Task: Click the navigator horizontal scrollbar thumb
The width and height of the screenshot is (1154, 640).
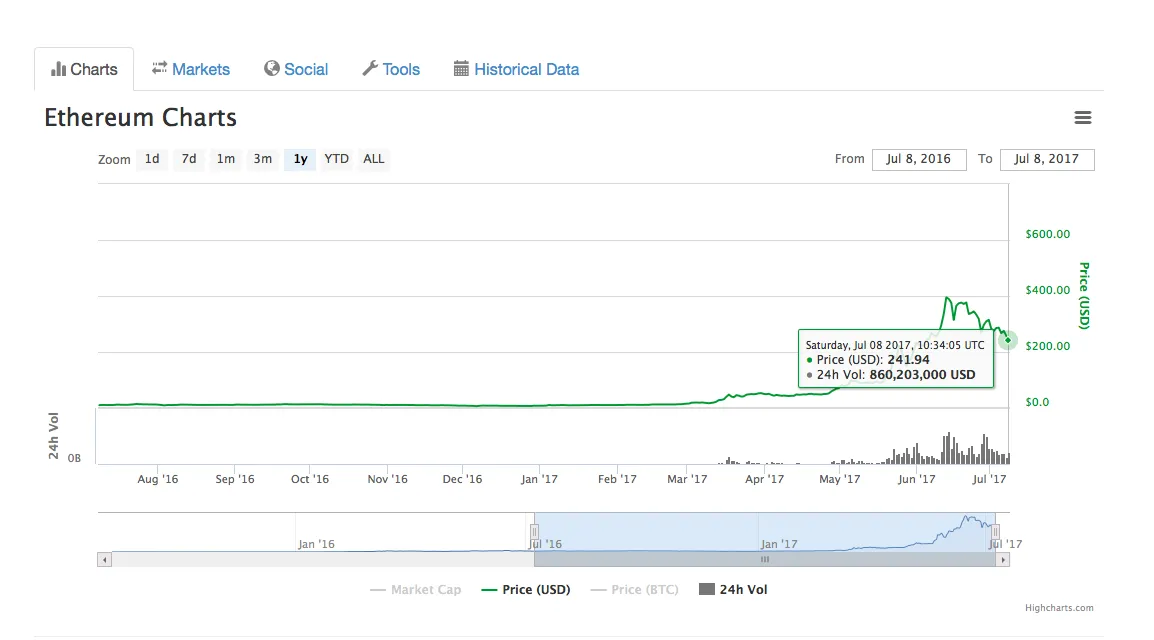Action: pos(765,560)
